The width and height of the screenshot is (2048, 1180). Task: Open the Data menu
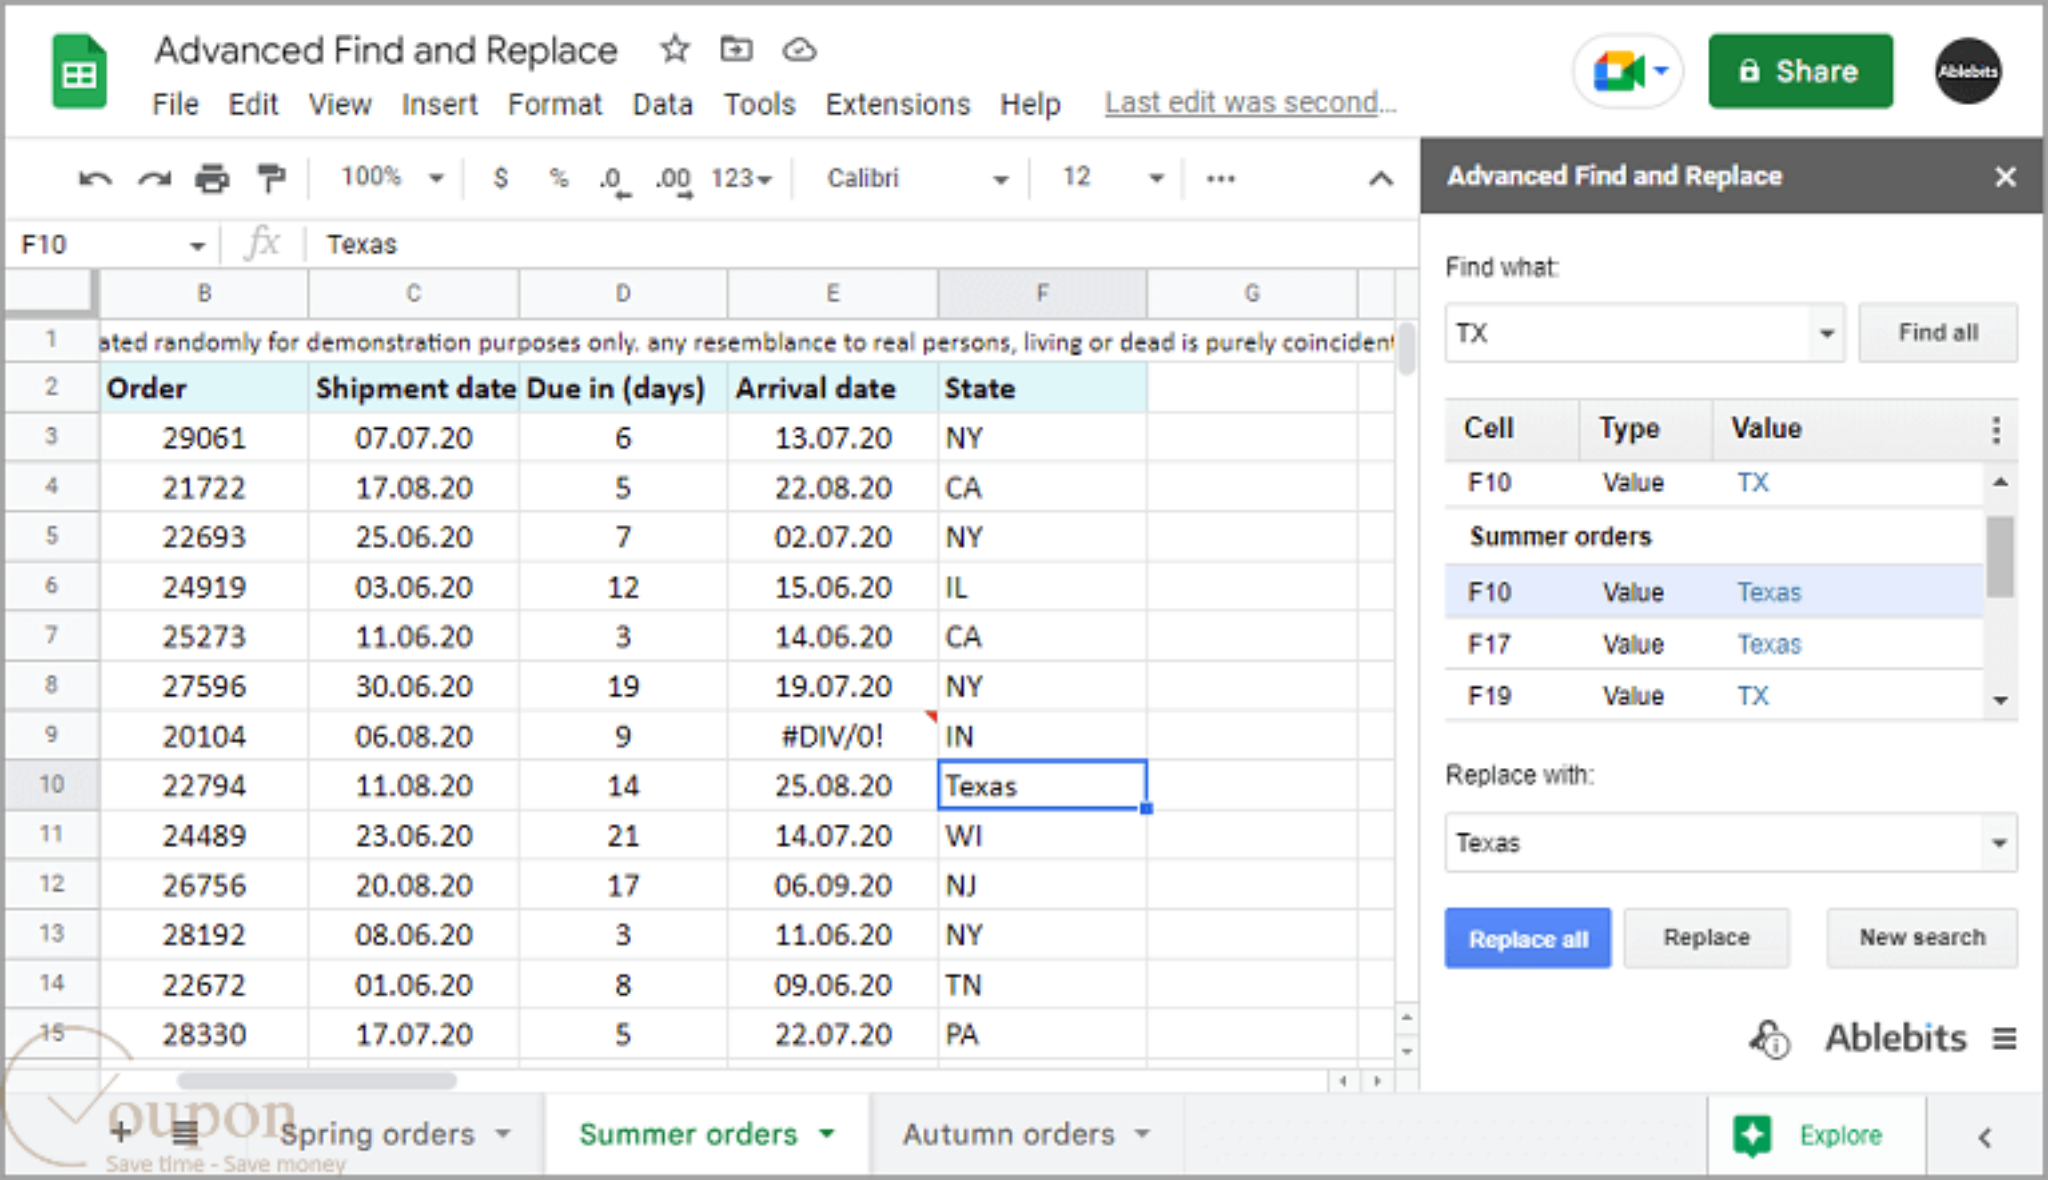662,104
